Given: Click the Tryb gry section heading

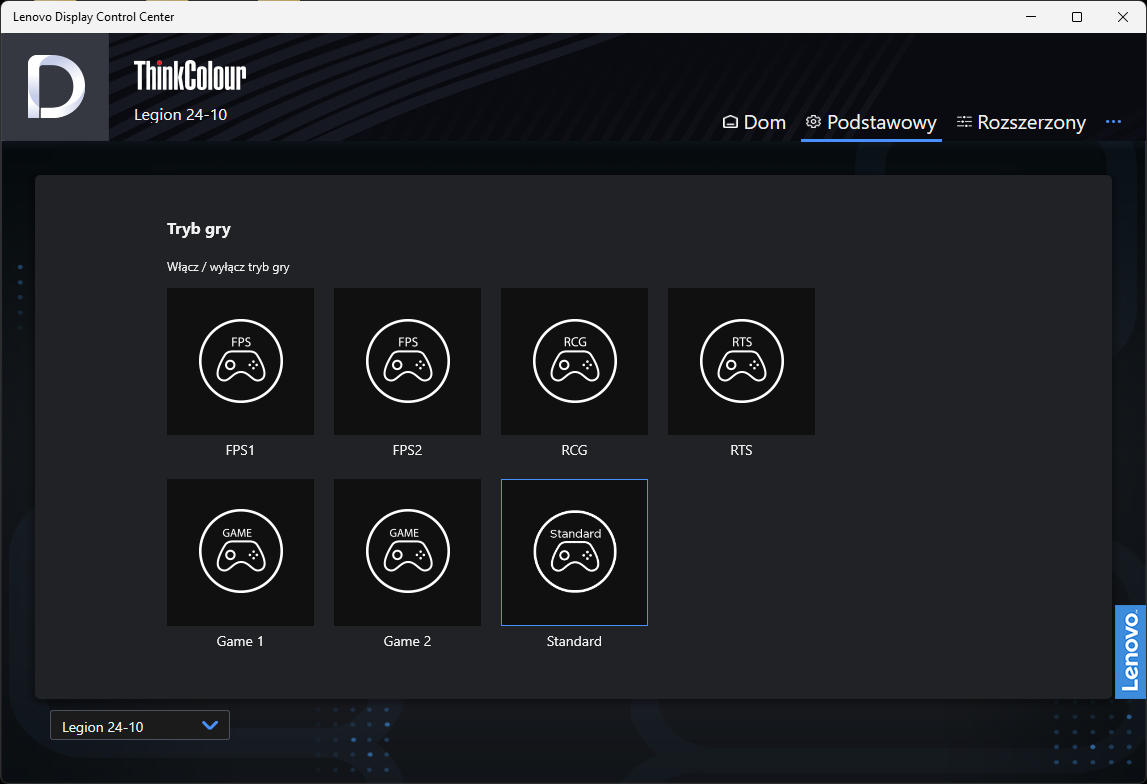Looking at the screenshot, I should point(199,229).
